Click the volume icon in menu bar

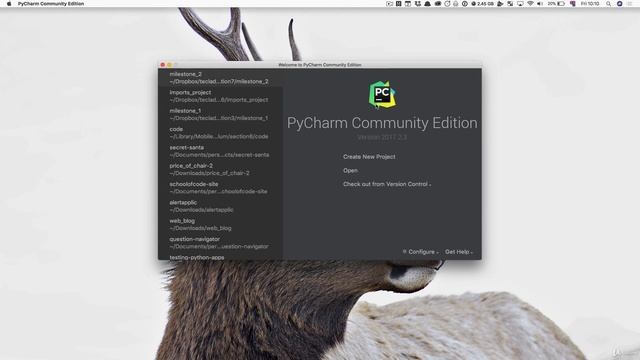pos(540,4)
